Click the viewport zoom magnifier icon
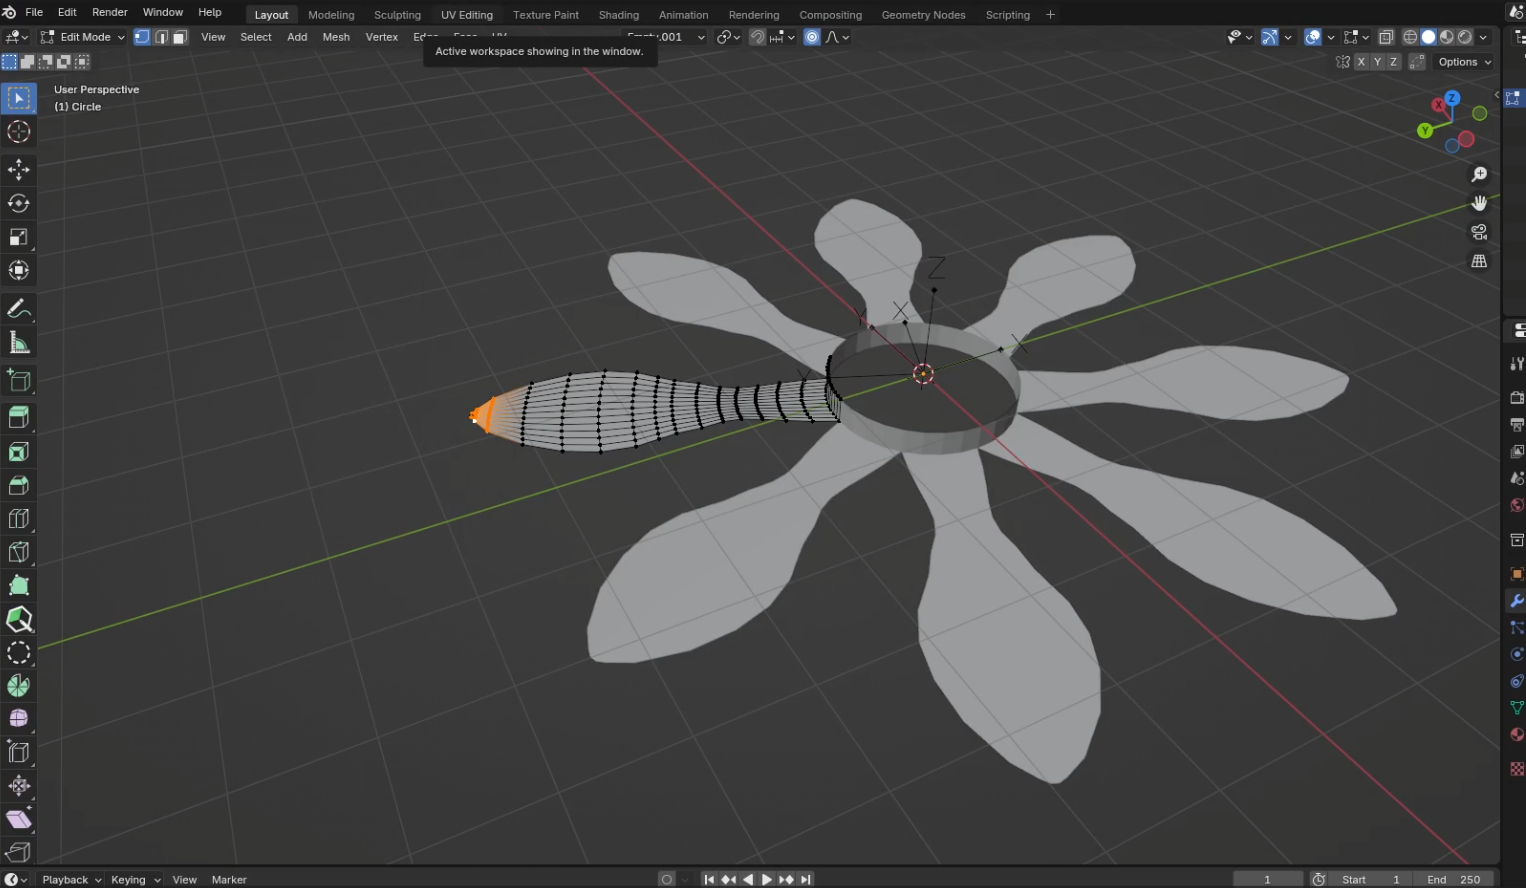The width and height of the screenshot is (1526, 888). tap(1479, 175)
